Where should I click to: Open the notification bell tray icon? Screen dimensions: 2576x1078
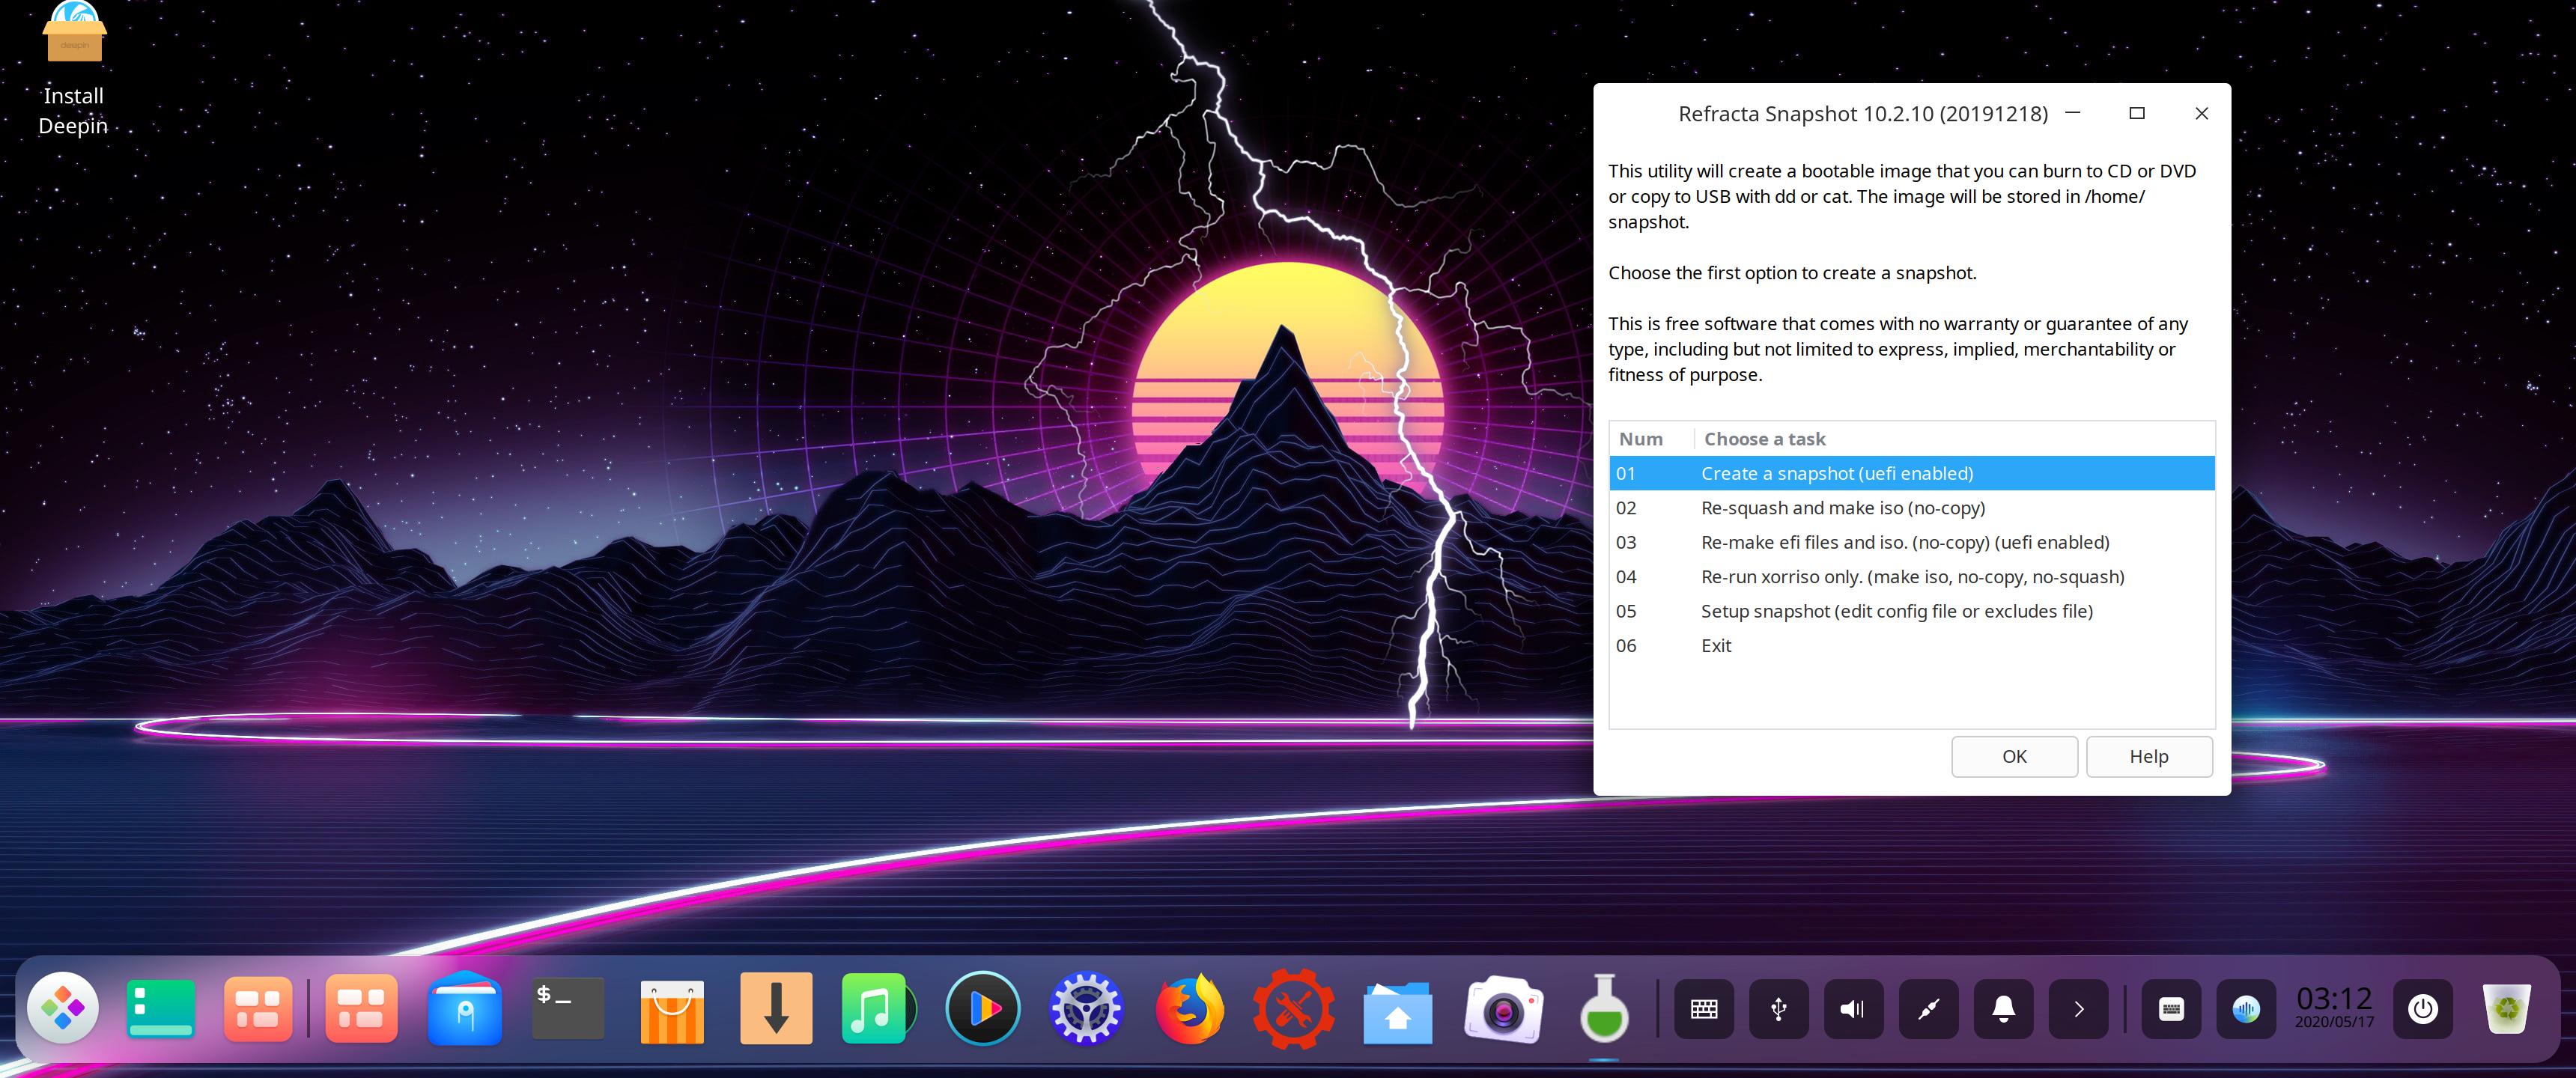2004,1009
